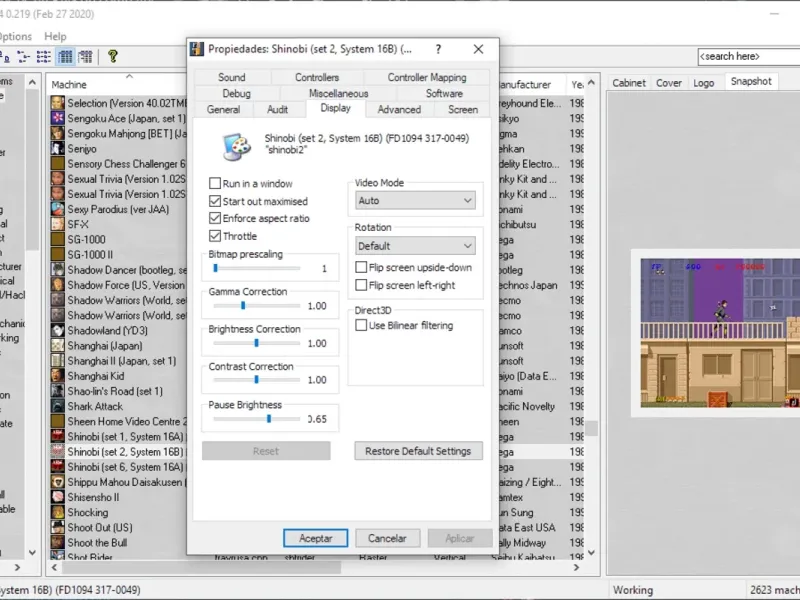Select the details view toolbar icon
Viewport: 800px width, 600px height.
[x=65, y=56]
